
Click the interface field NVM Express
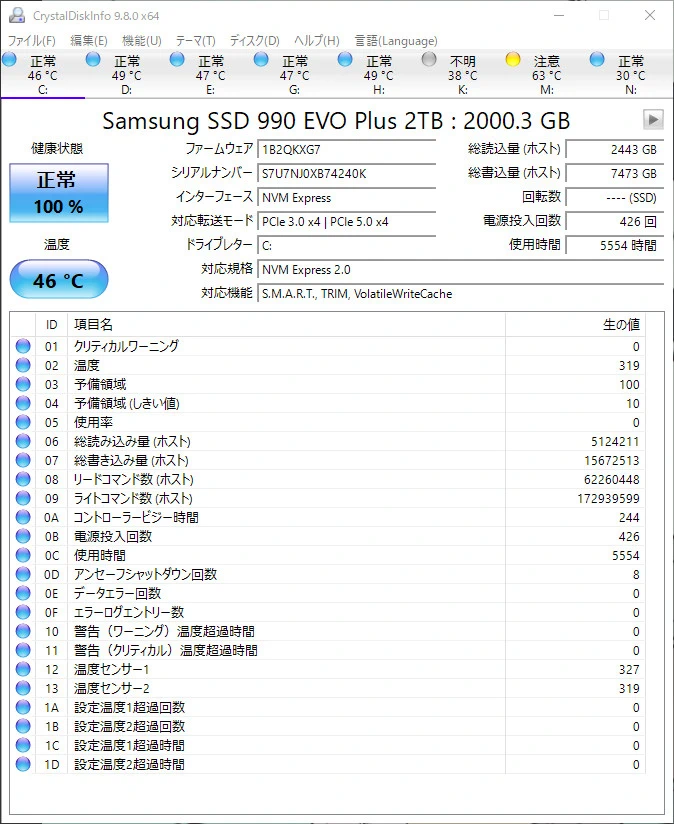click(347, 198)
